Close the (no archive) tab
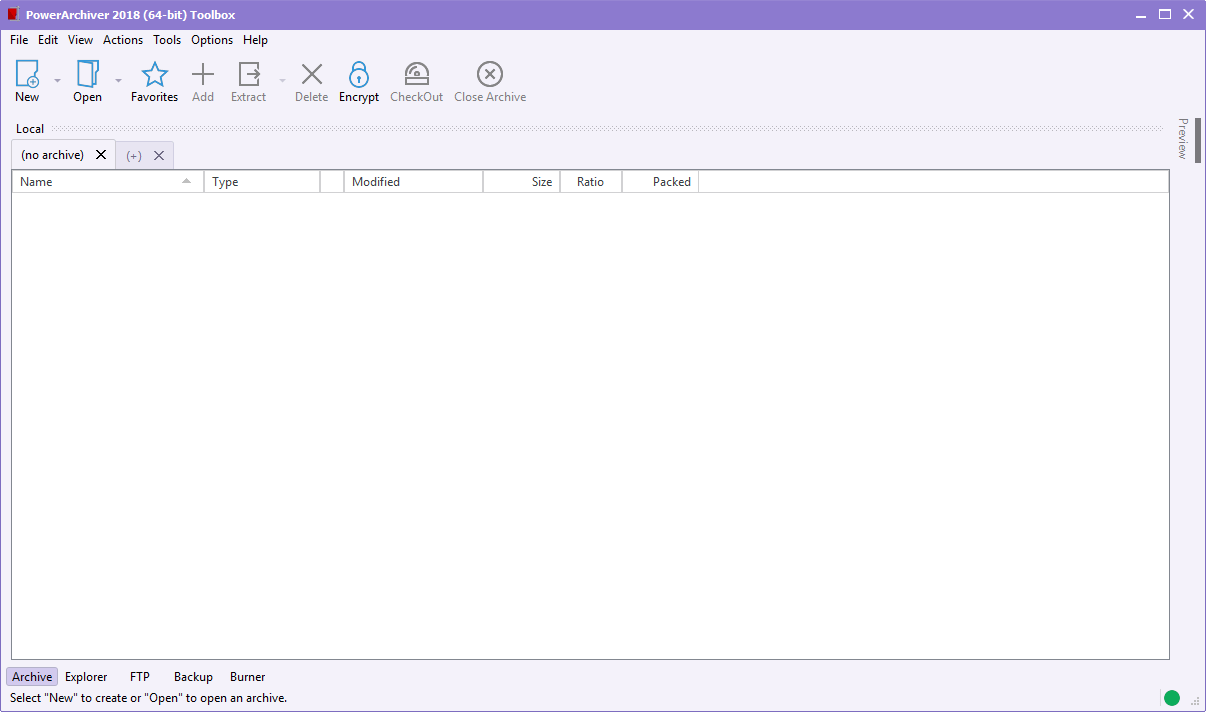The image size is (1206, 712). pyautogui.click(x=101, y=155)
